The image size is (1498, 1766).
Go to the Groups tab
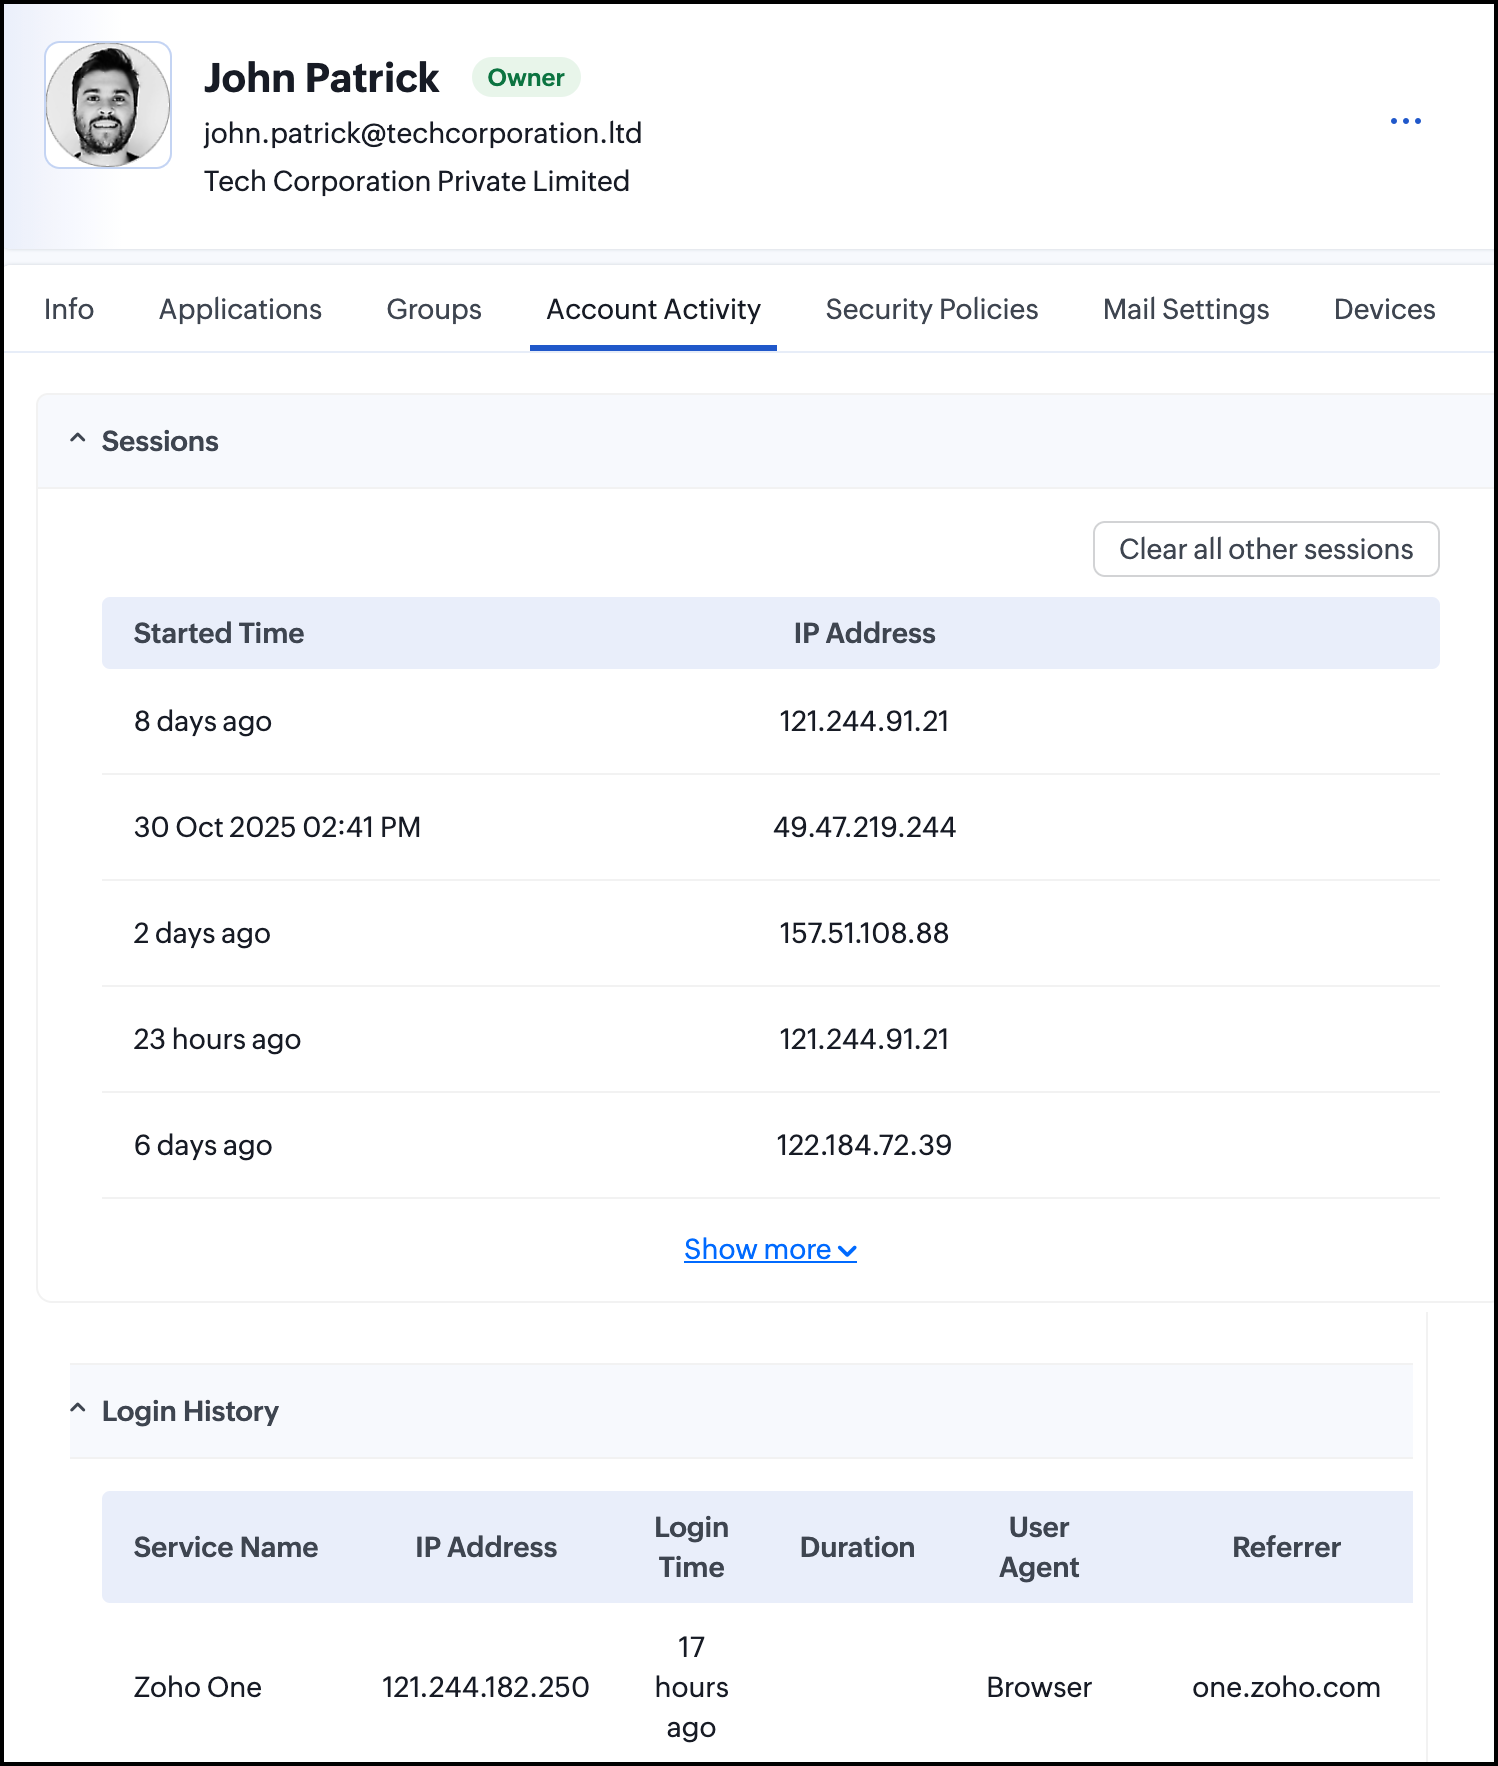pos(434,309)
